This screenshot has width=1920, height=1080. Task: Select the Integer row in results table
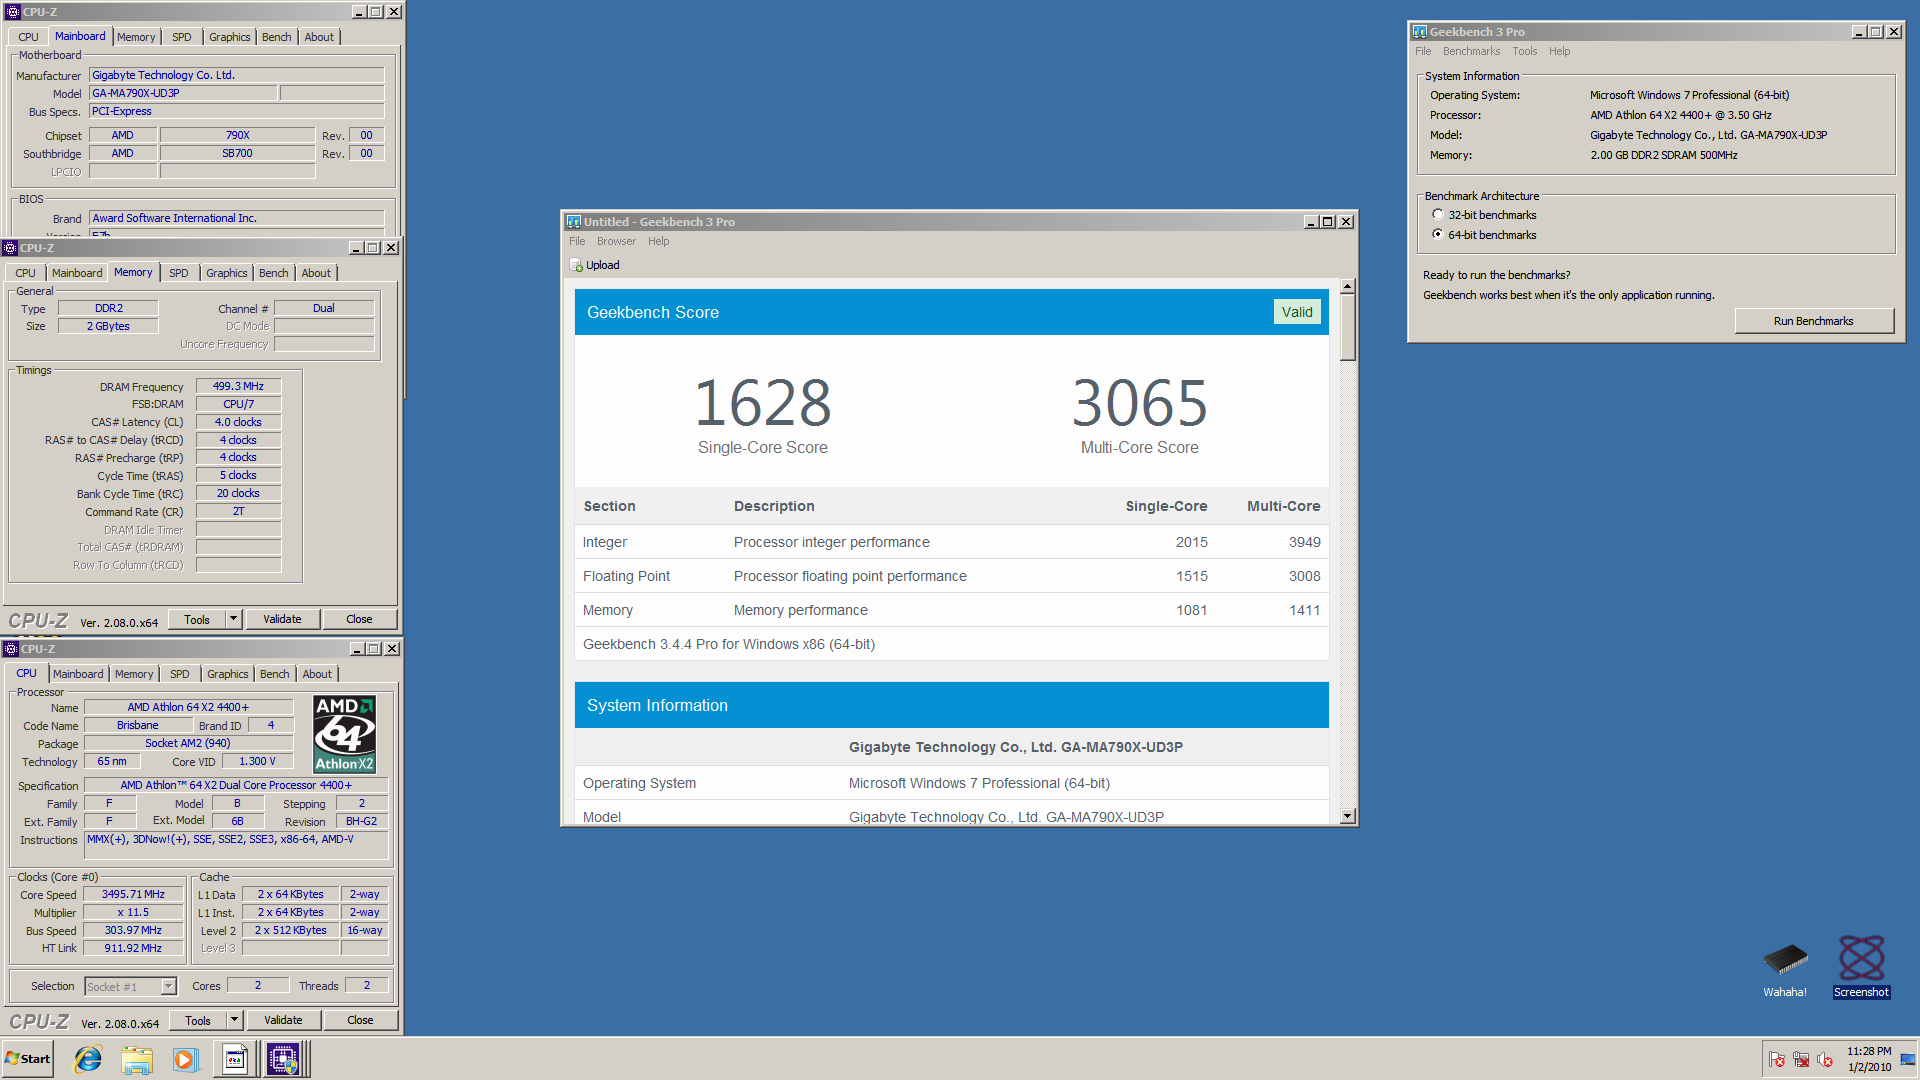click(x=951, y=542)
